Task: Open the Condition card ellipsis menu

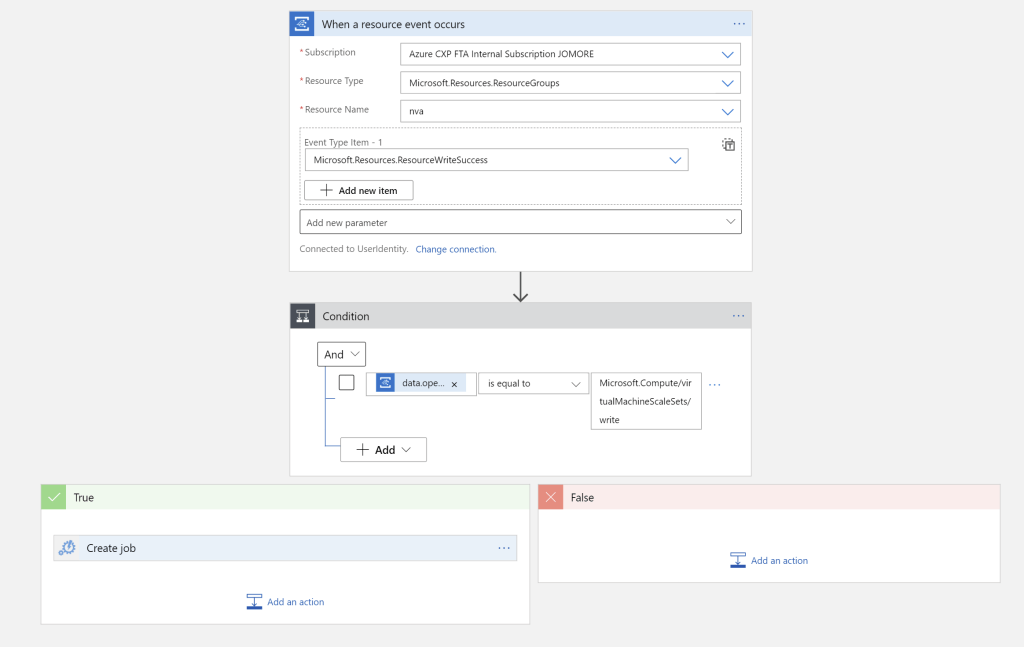Action: click(738, 316)
